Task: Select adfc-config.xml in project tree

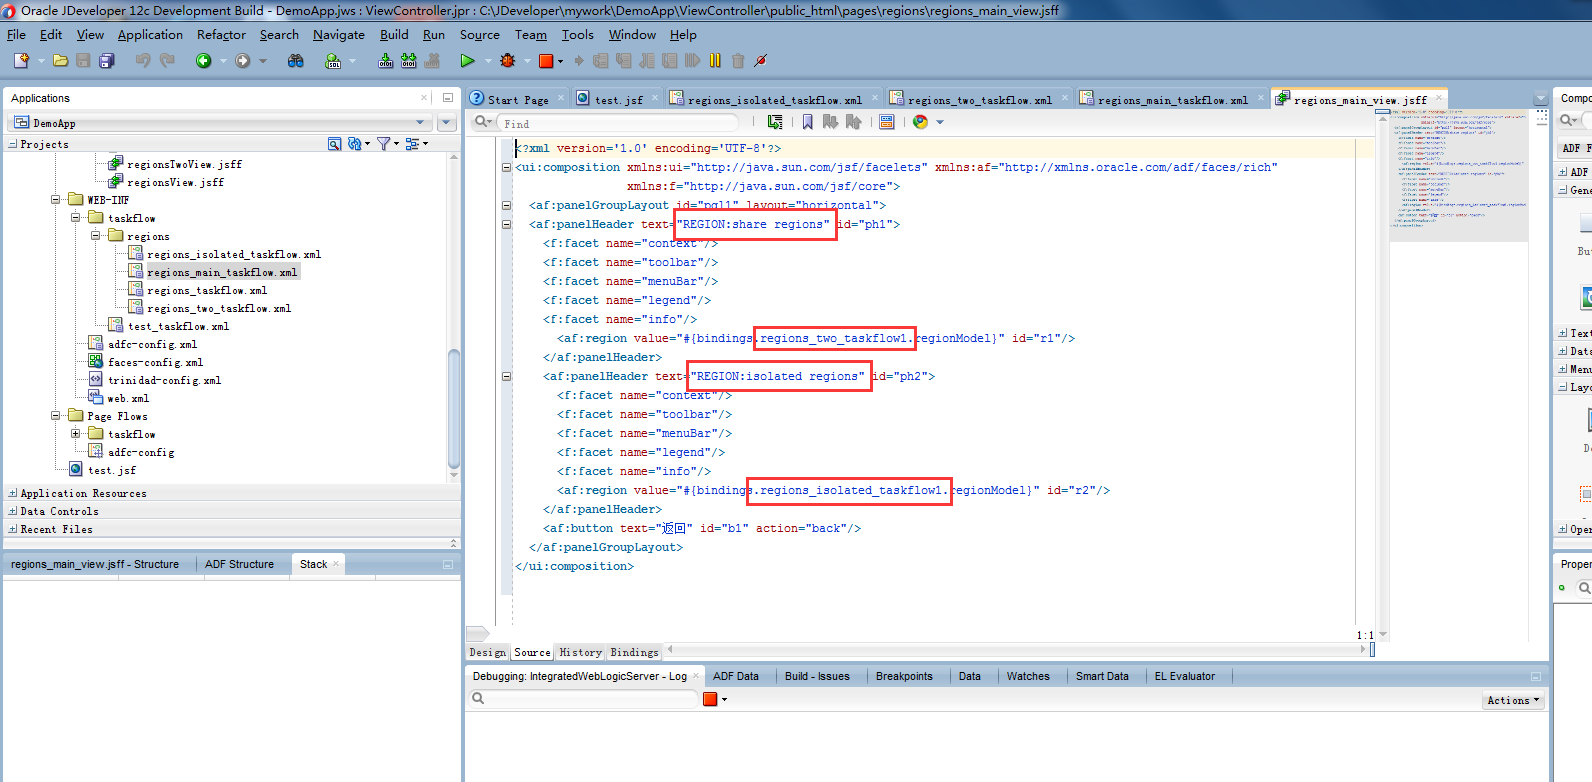Action: [x=152, y=344]
